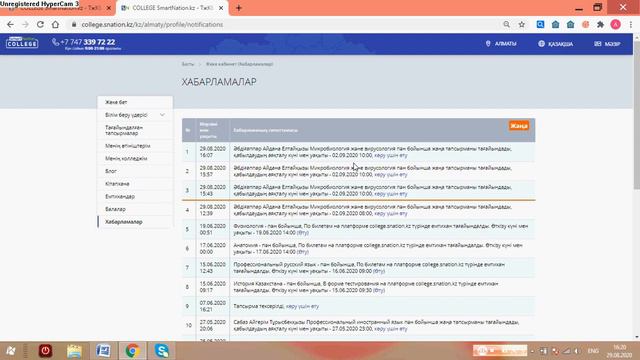Click the view link in notification 1

(391, 156)
